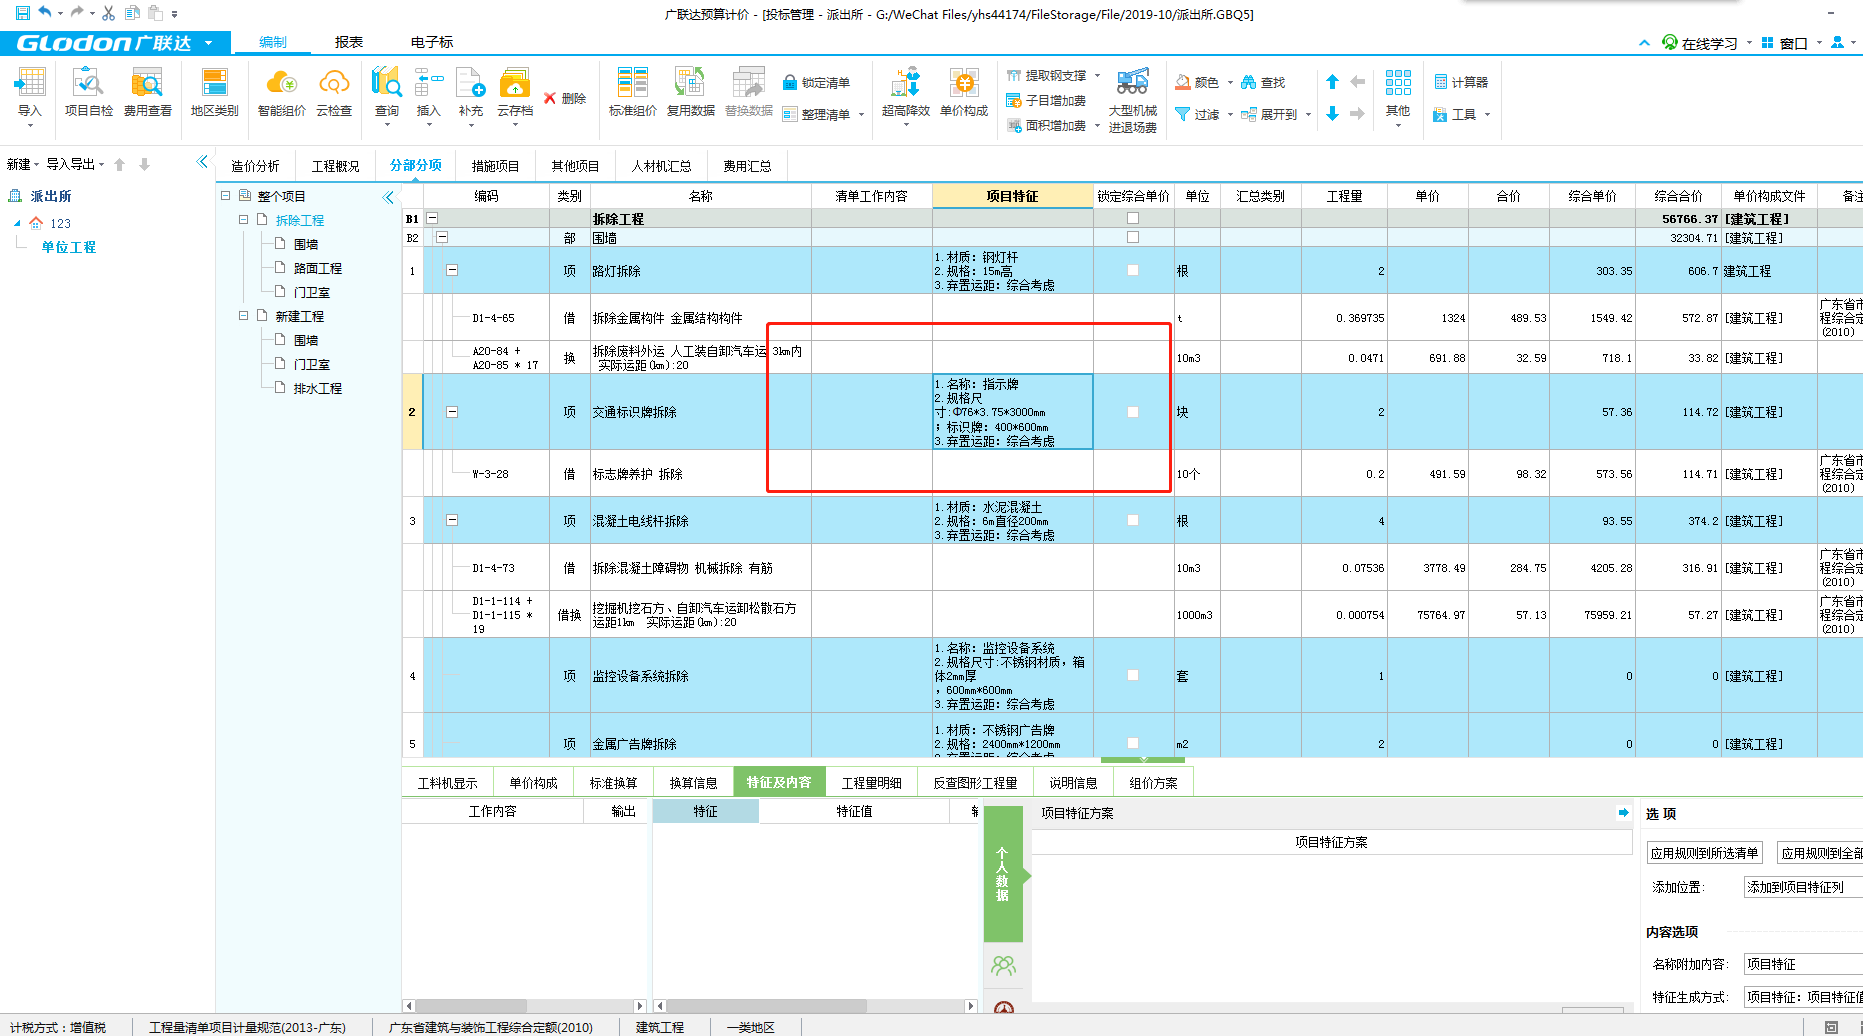Click the 插入 insert icon
Image resolution: width=1863 pixels, height=1036 pixels.
[x=429, y=92]
